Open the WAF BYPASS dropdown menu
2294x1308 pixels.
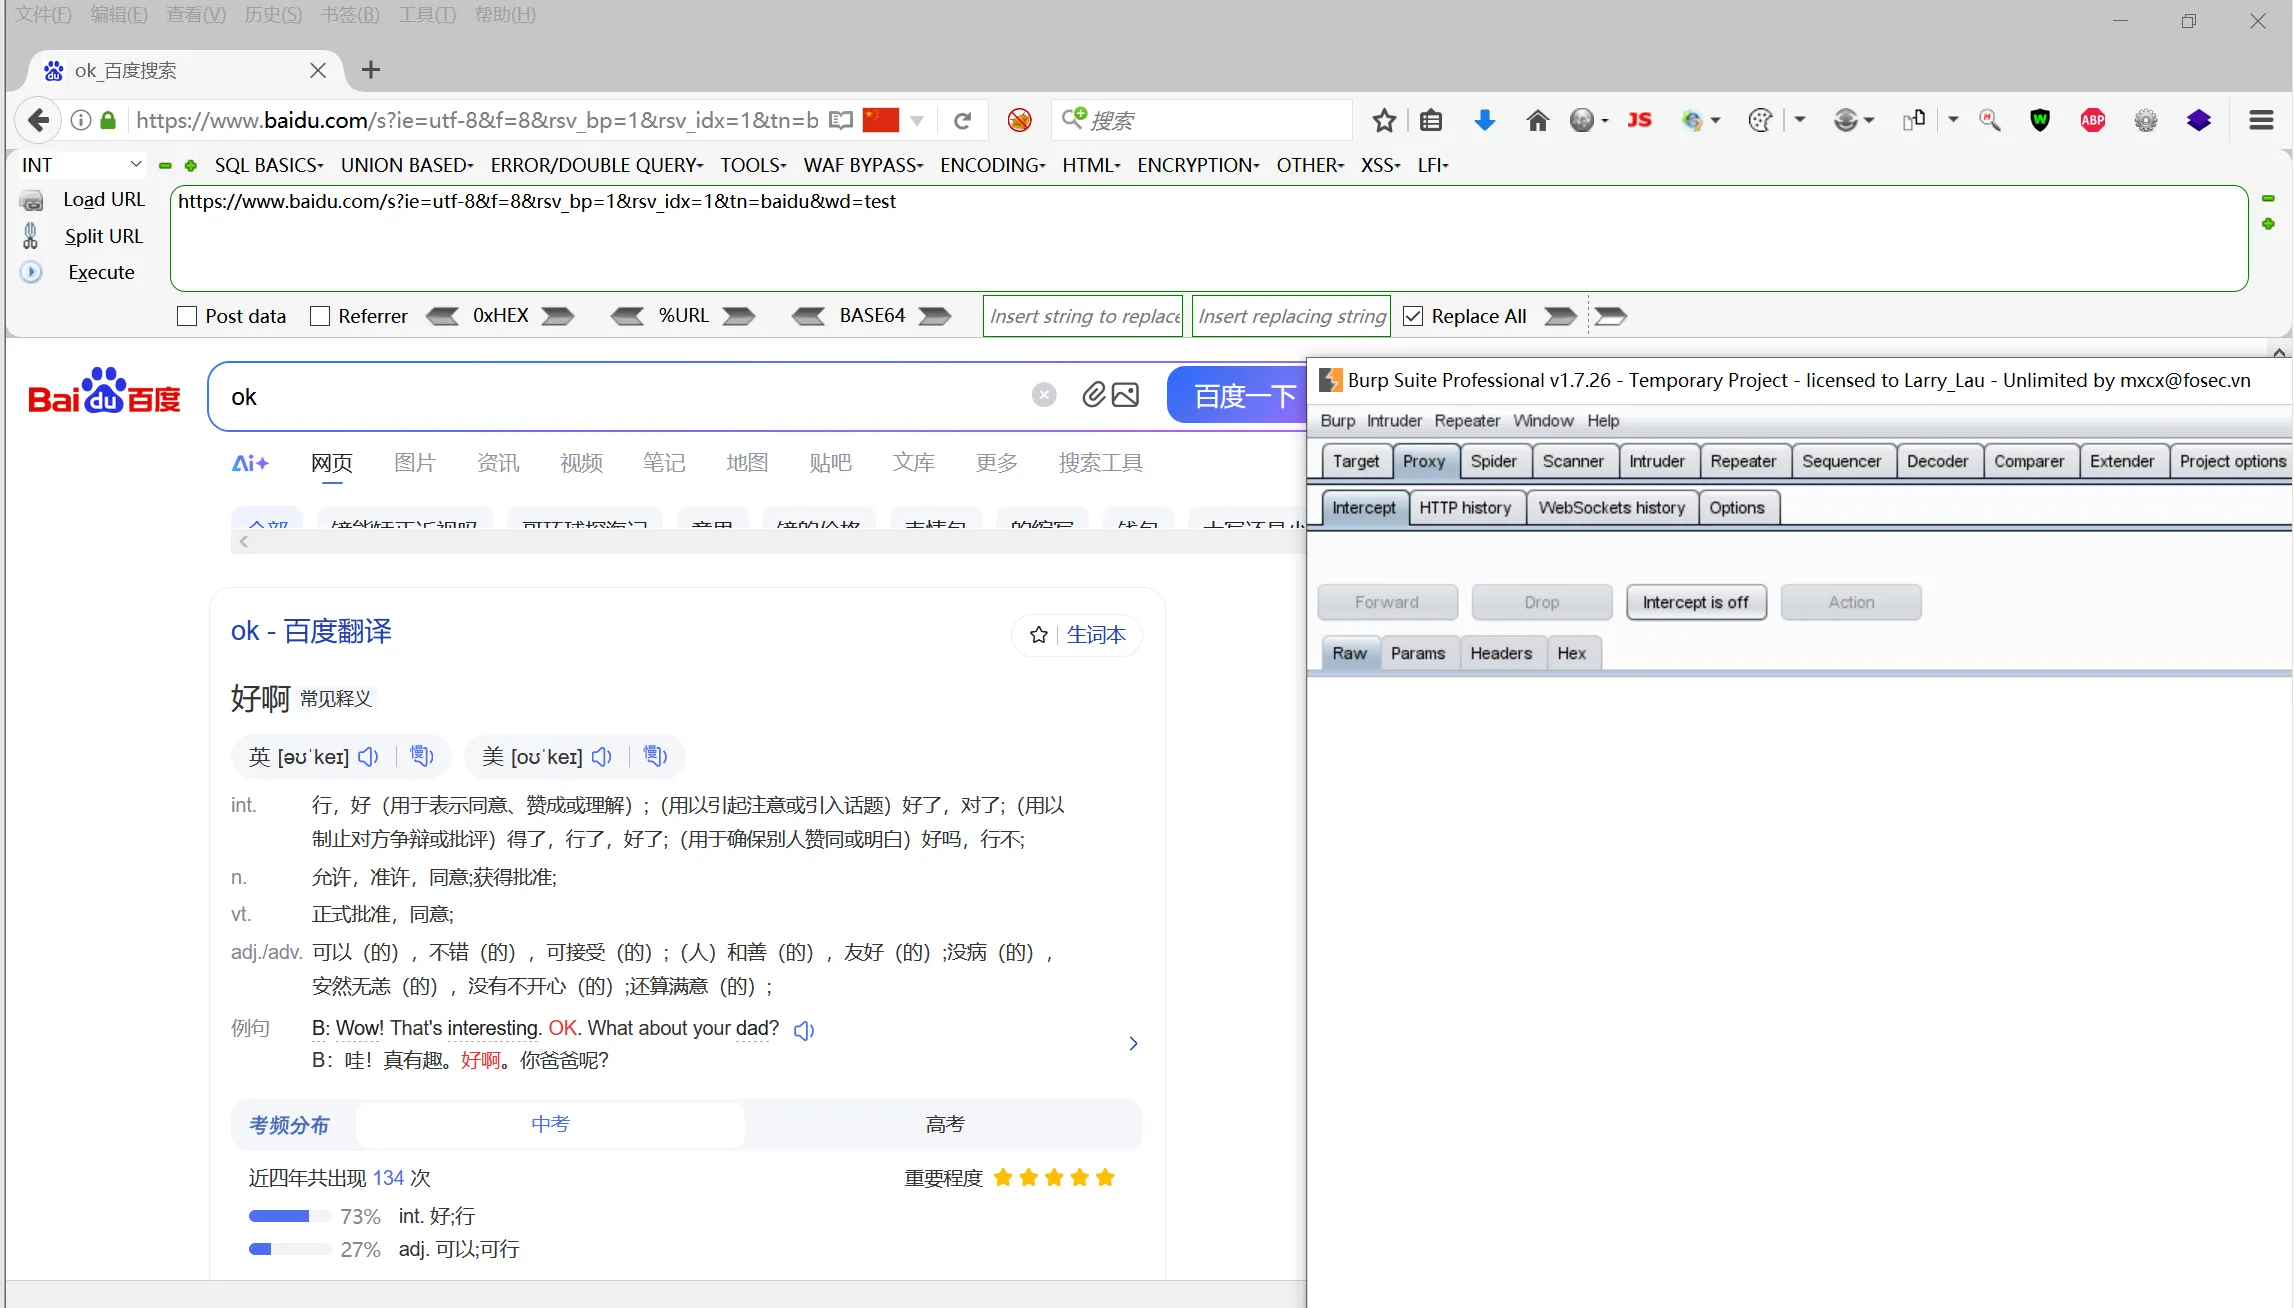tap(862, 165)
